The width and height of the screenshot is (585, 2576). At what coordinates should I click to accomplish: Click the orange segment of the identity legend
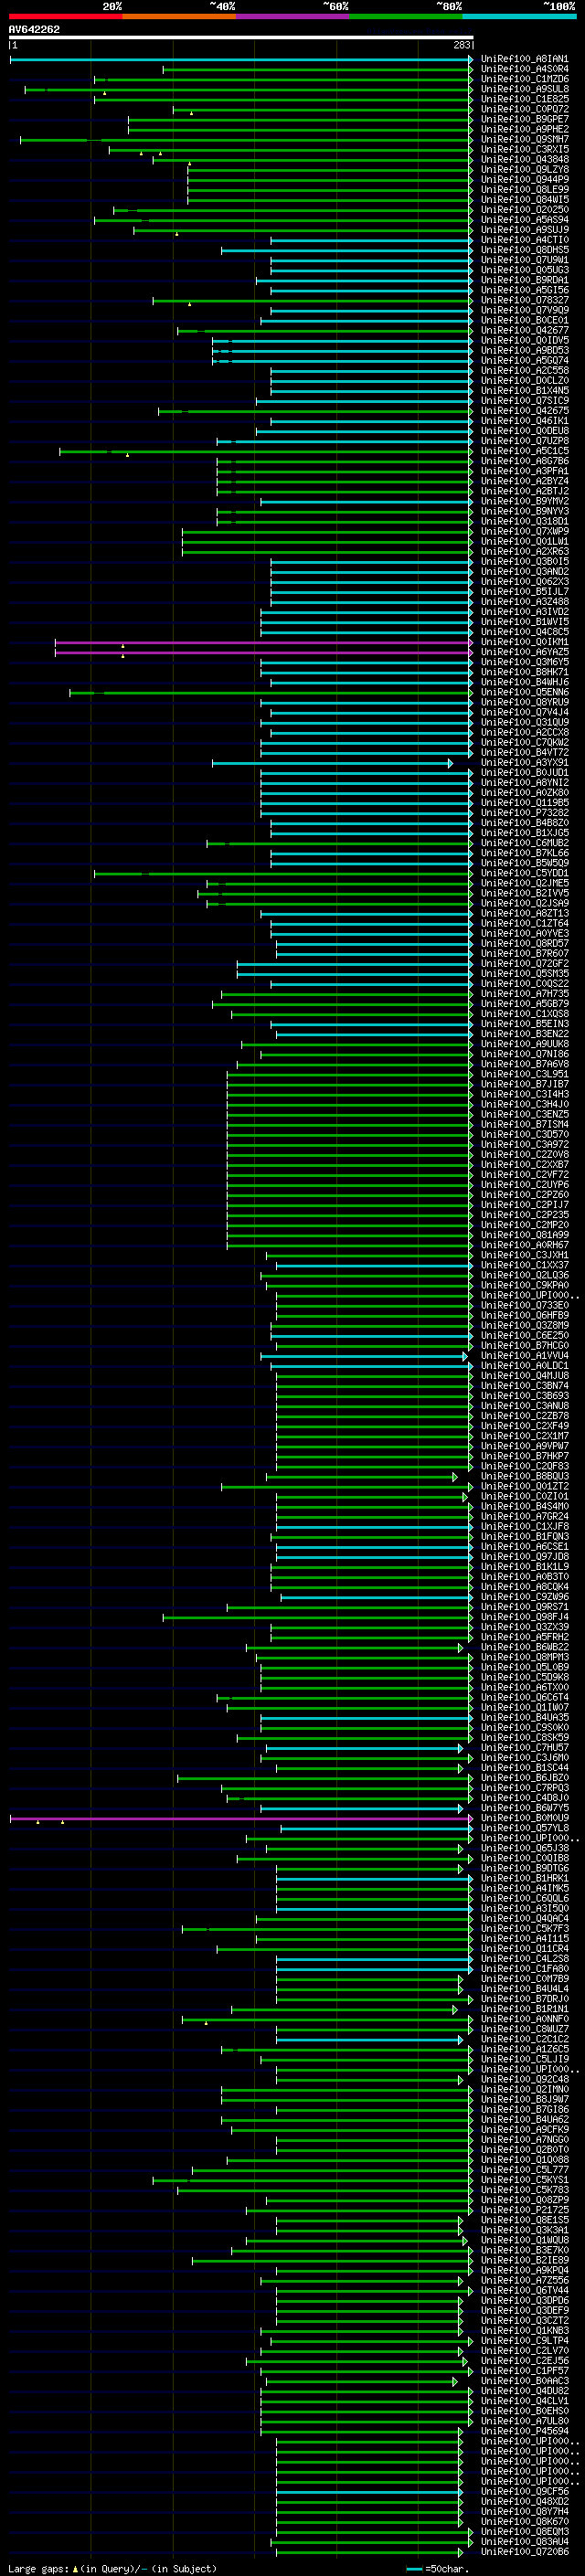pyautogui.click(x=180, y=16)
